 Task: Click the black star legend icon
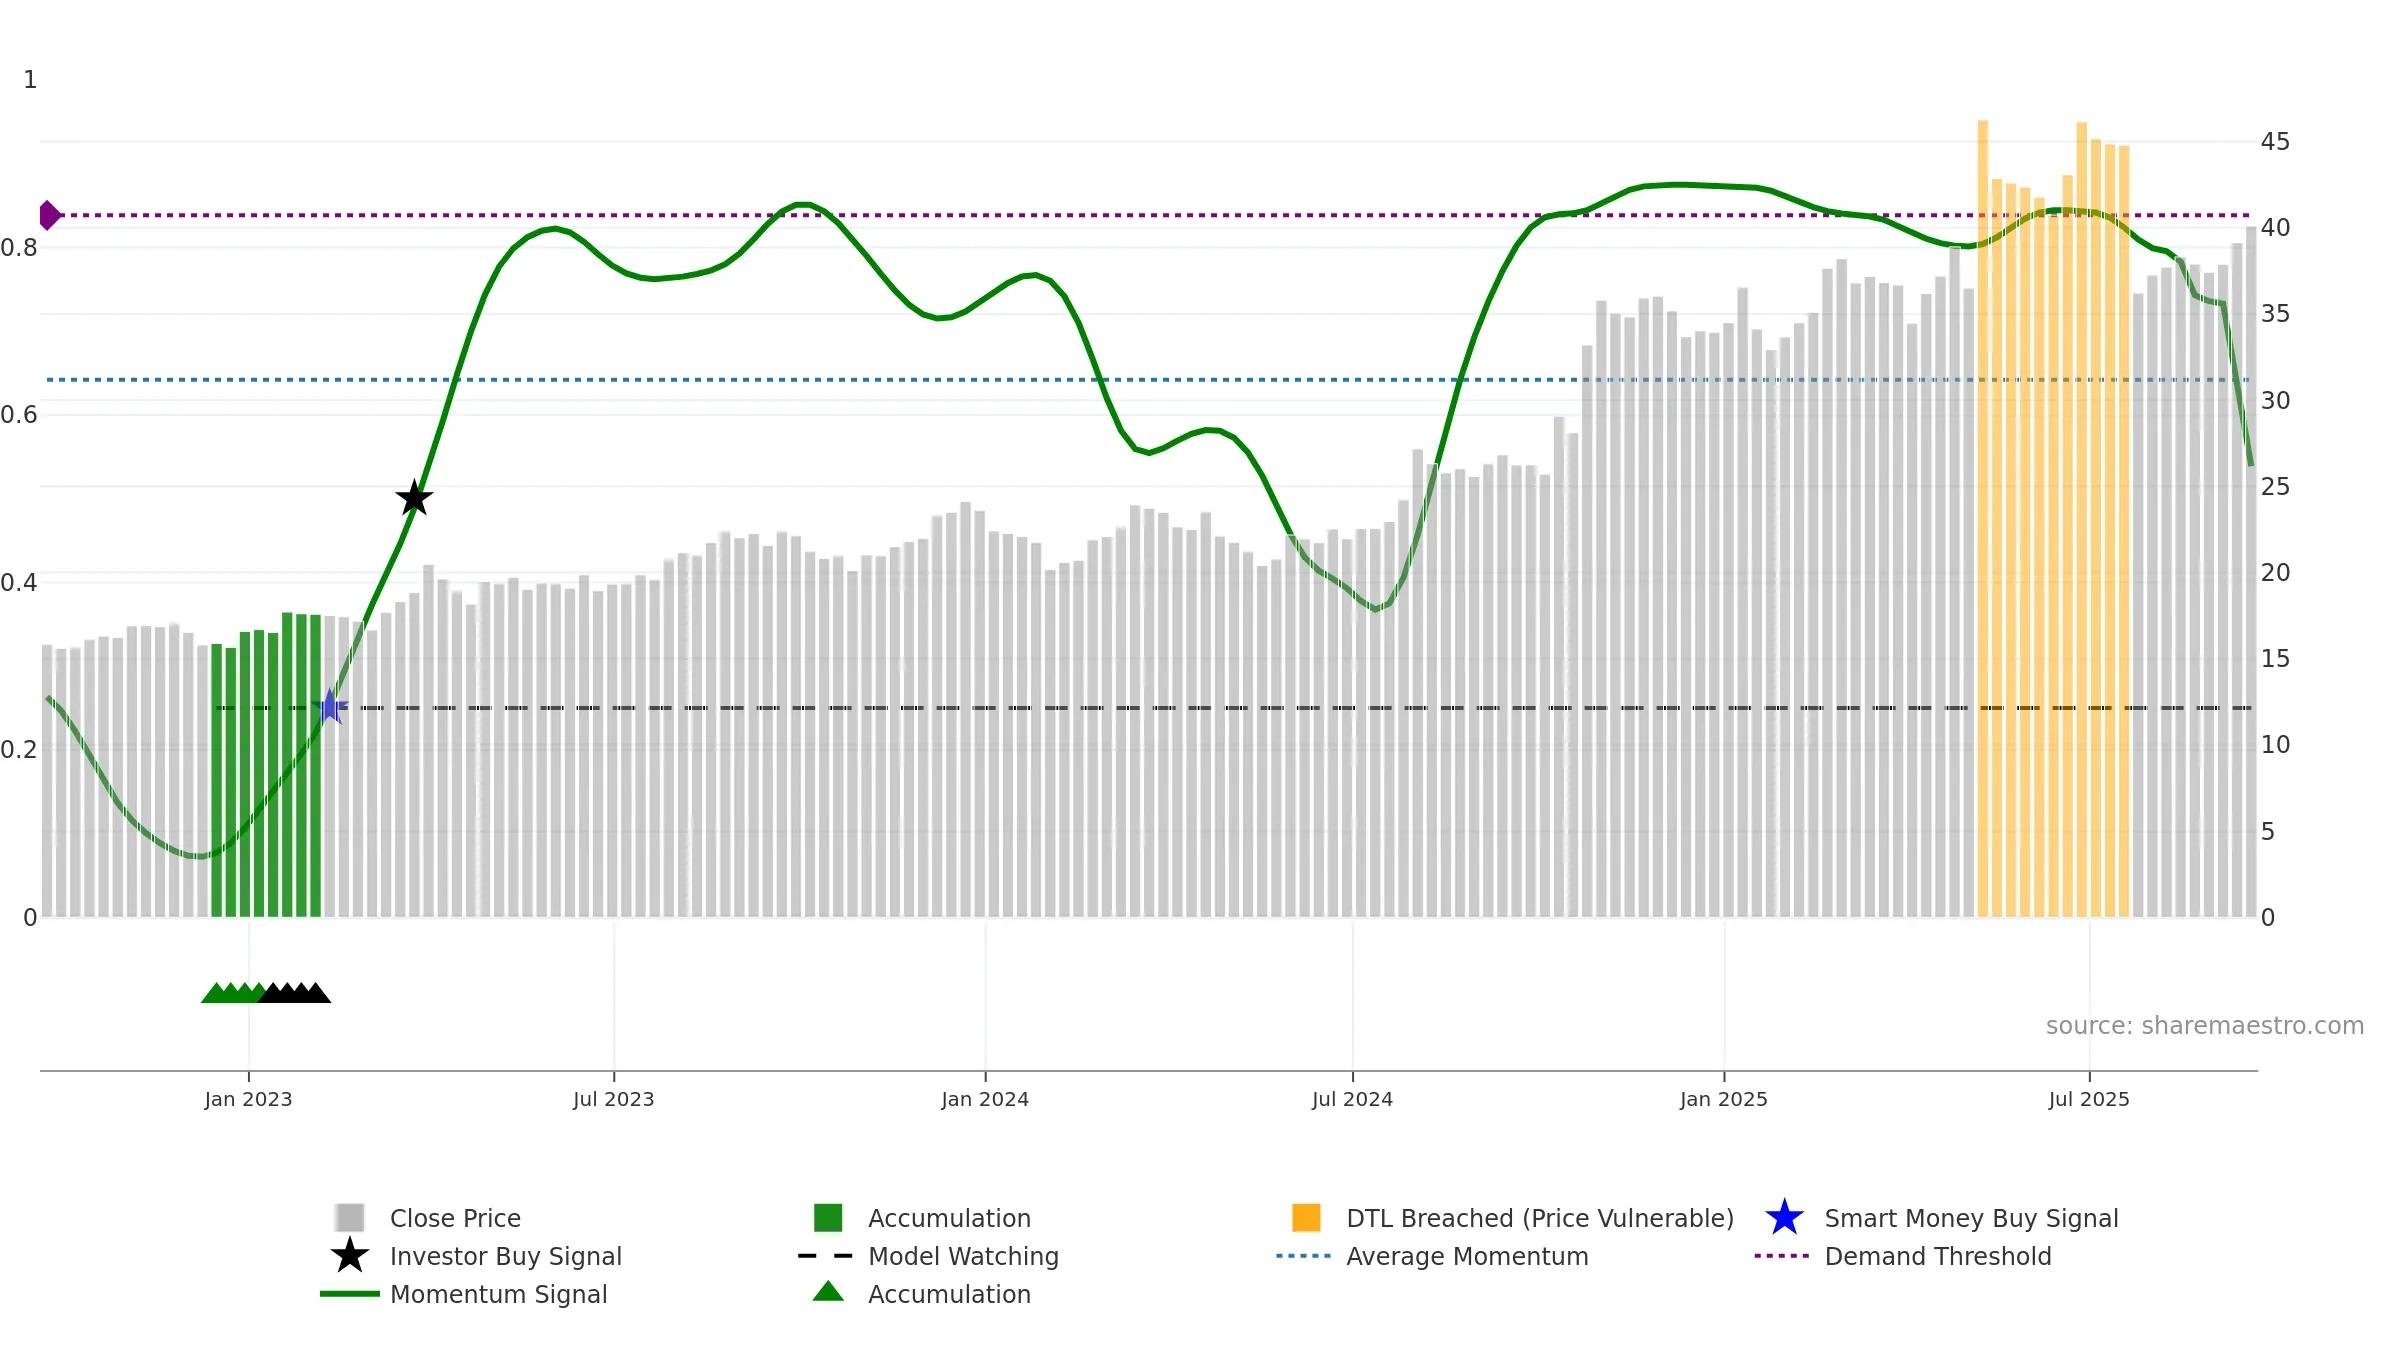pyautogui.click(x=350, y=1255)
